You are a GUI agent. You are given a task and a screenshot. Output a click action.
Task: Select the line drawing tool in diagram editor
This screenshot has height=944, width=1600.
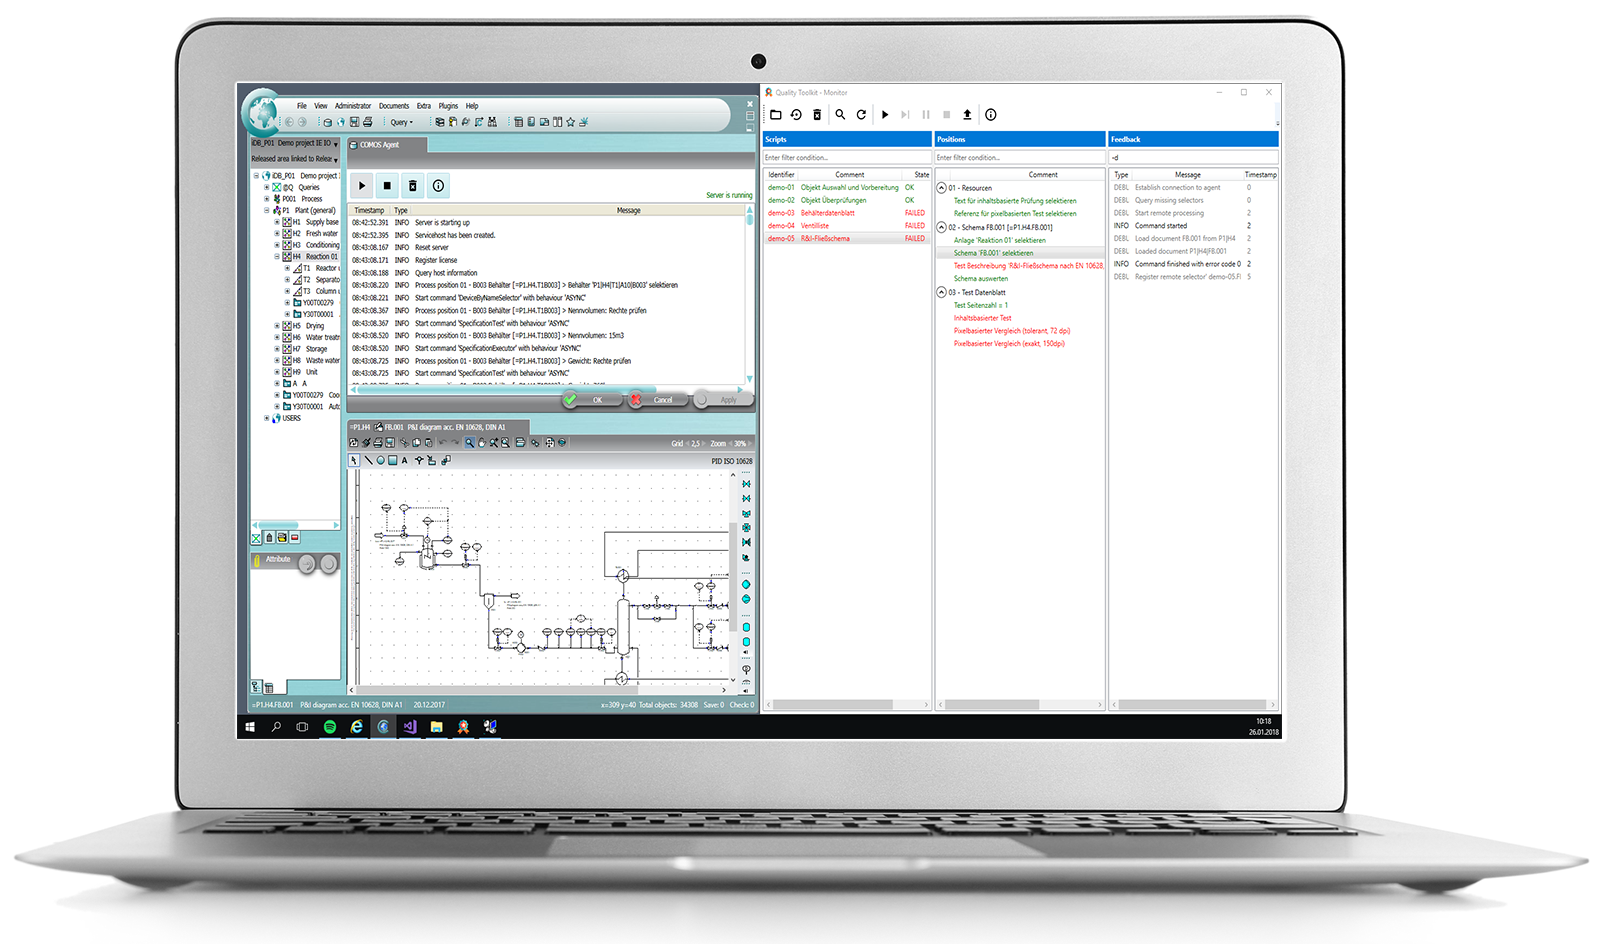367,461
